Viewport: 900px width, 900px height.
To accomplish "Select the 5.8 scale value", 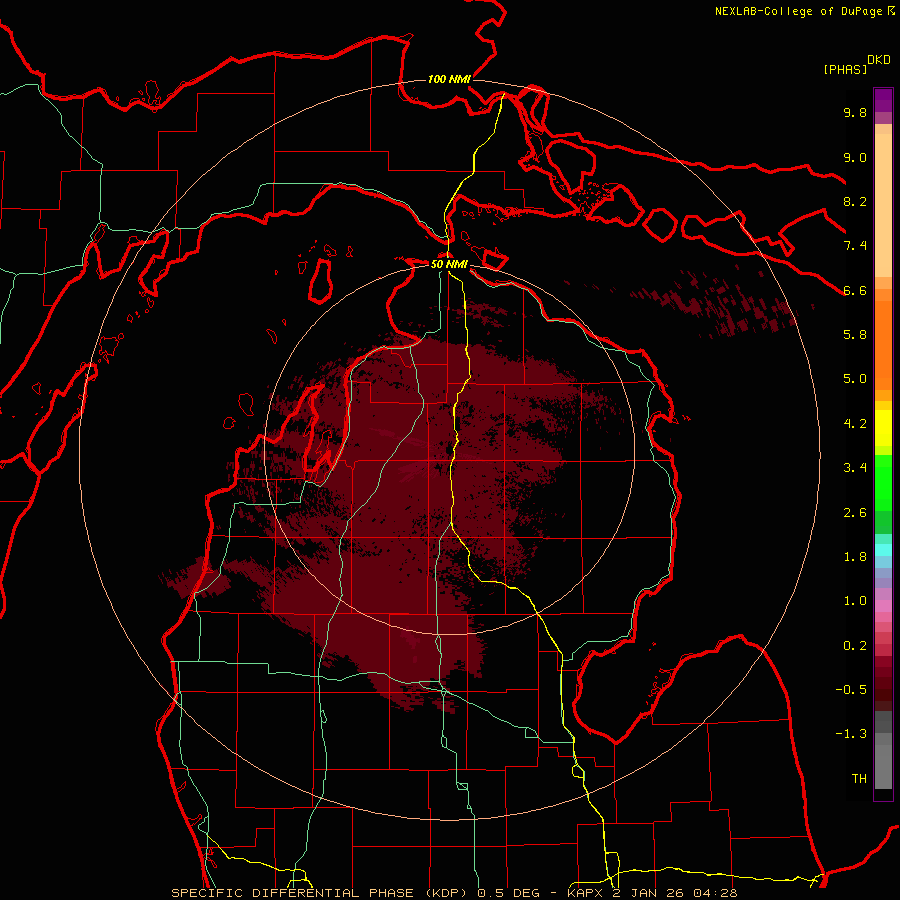I will point(855,334).
